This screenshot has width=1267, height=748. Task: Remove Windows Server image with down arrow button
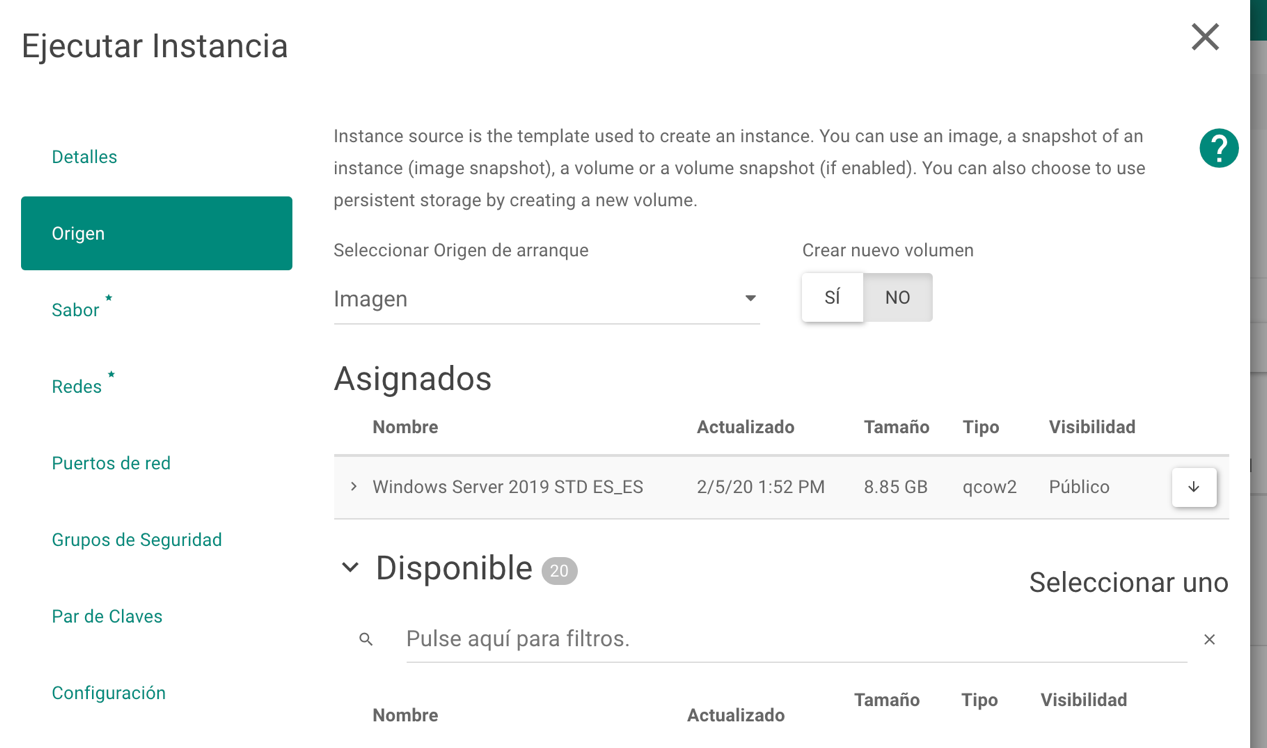pyautogui.click(x=1194, y=487)
